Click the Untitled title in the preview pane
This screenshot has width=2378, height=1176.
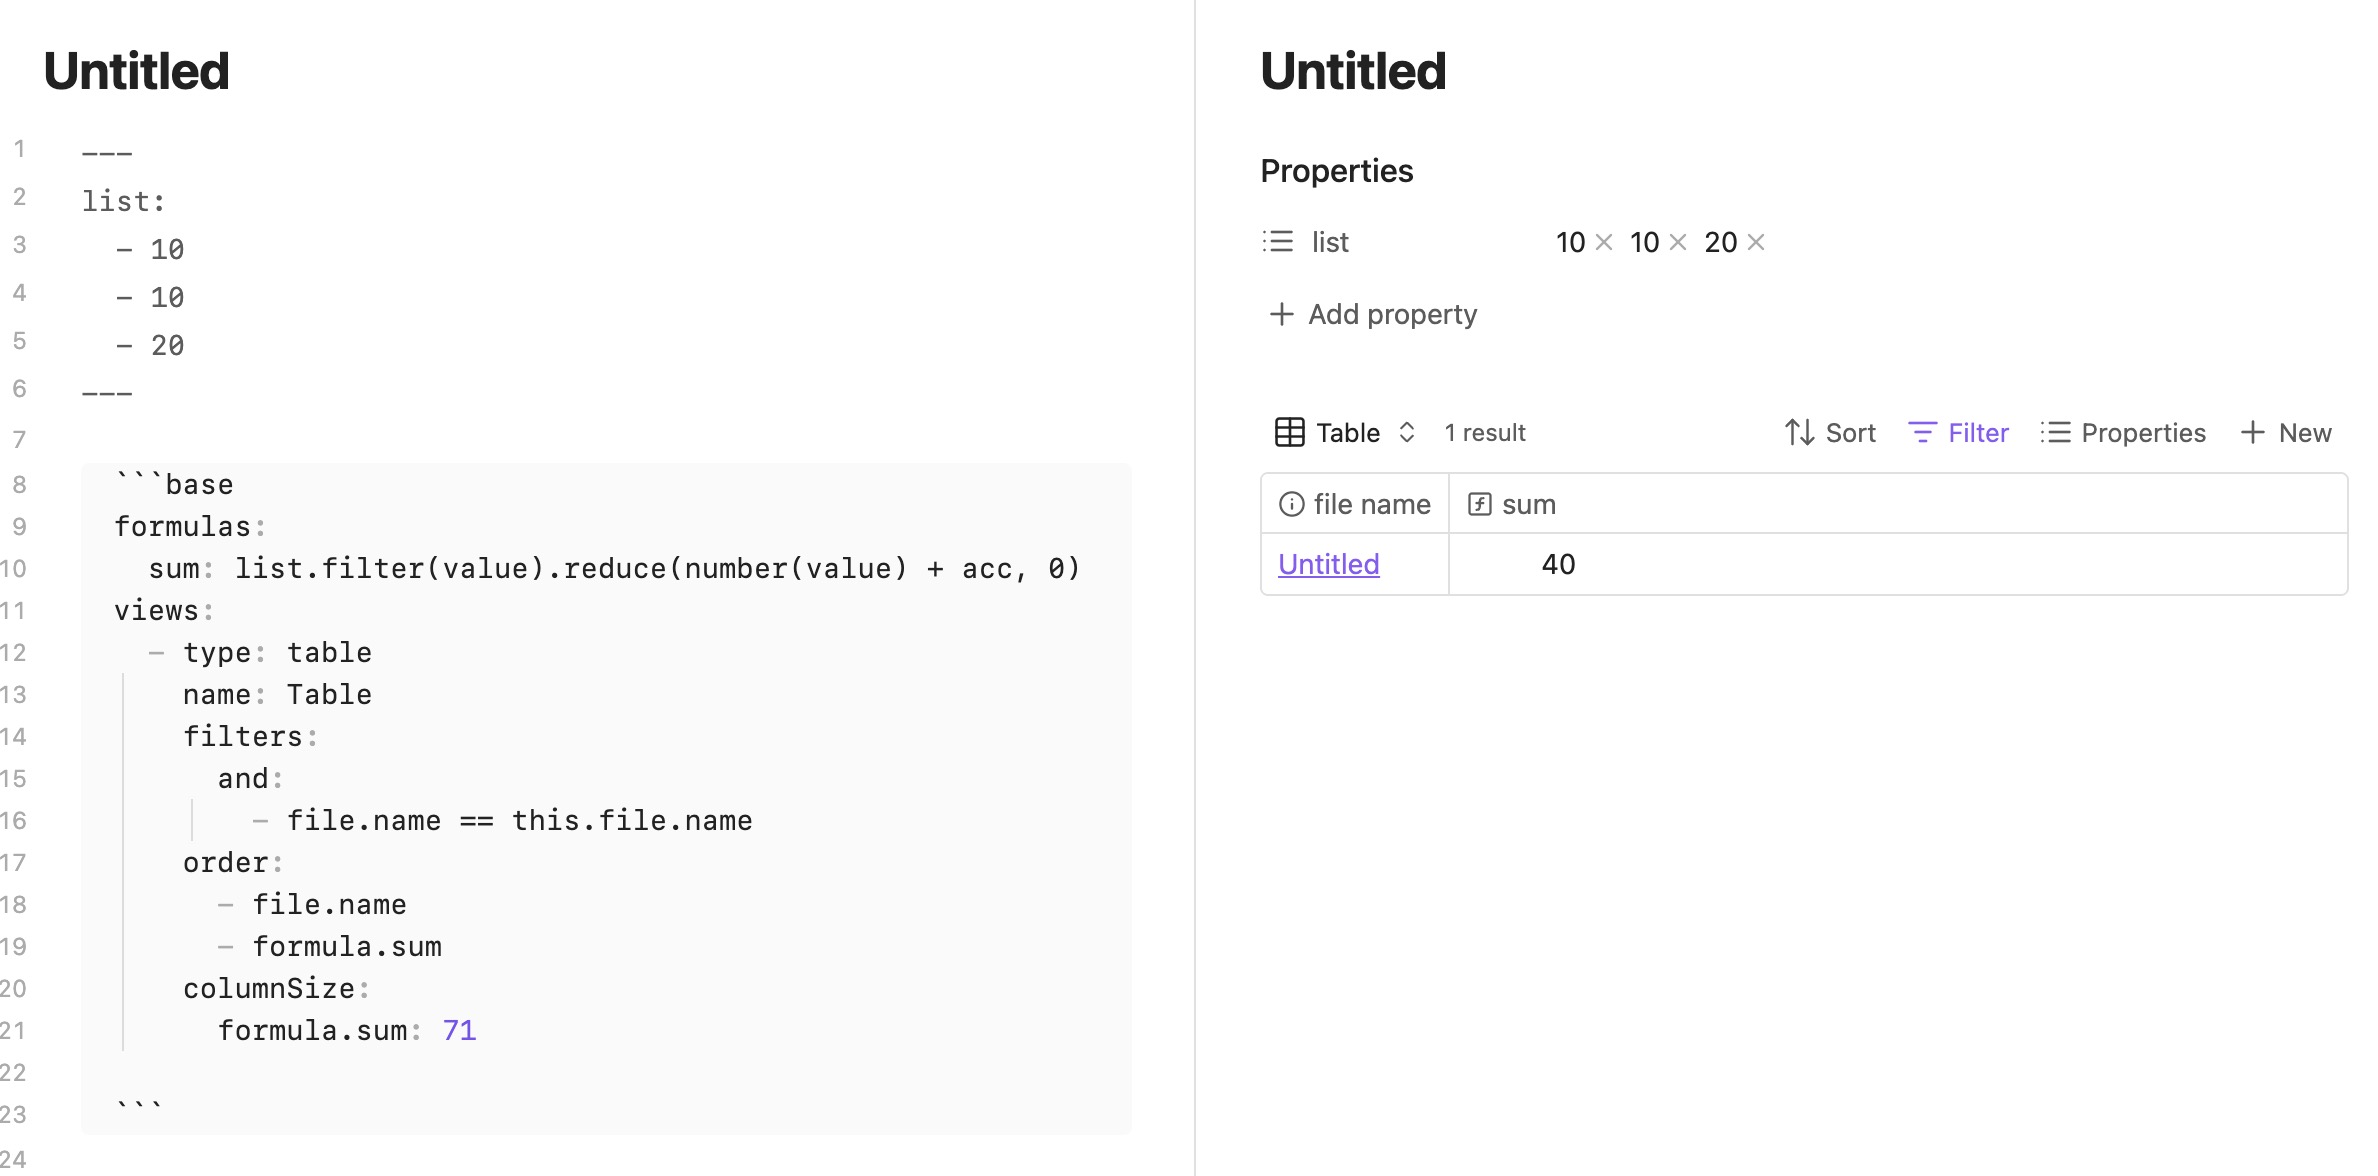coord(1353,71)
